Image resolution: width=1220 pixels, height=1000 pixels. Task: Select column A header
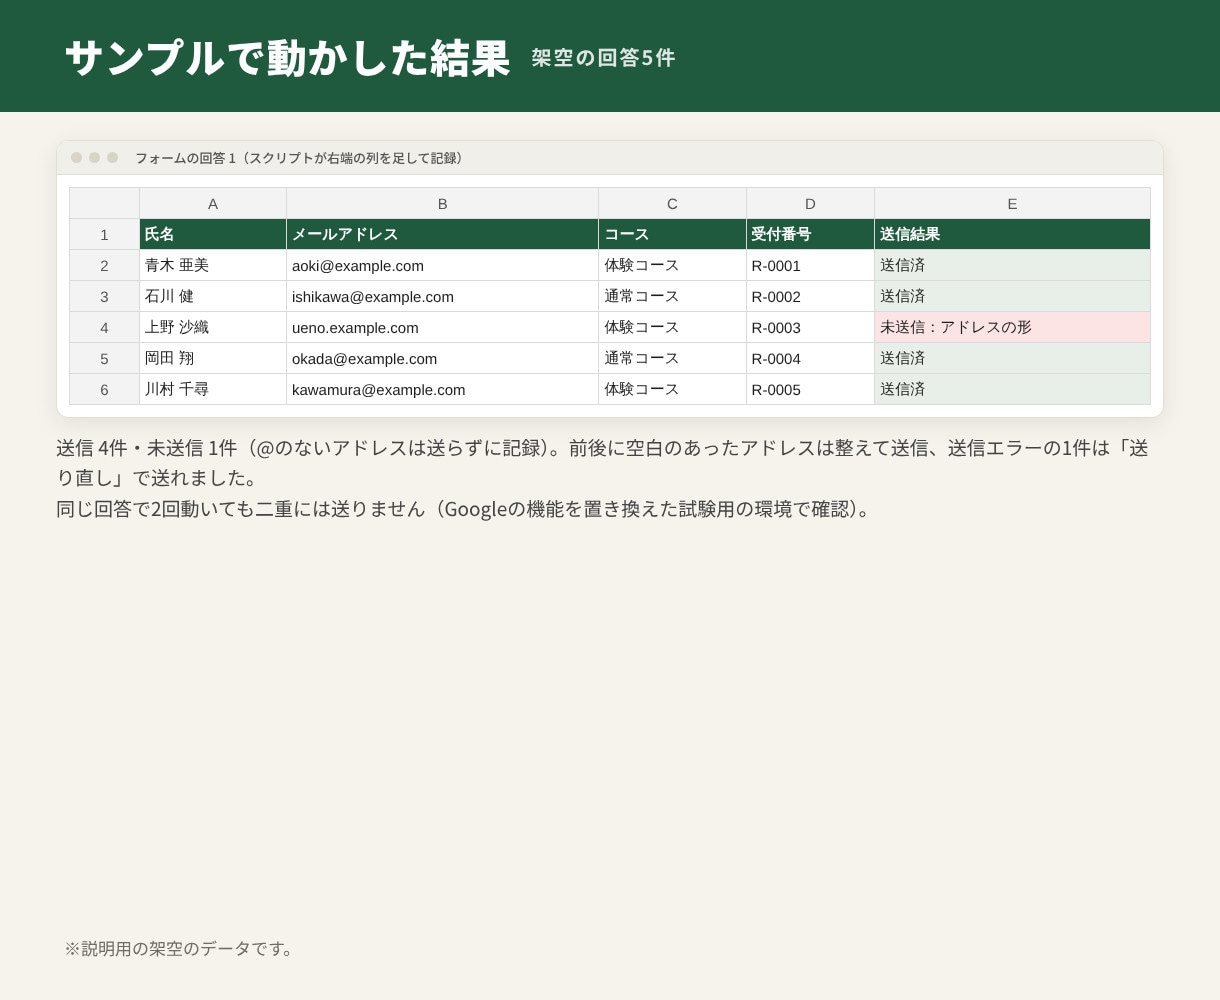click(x=213, y=203)
